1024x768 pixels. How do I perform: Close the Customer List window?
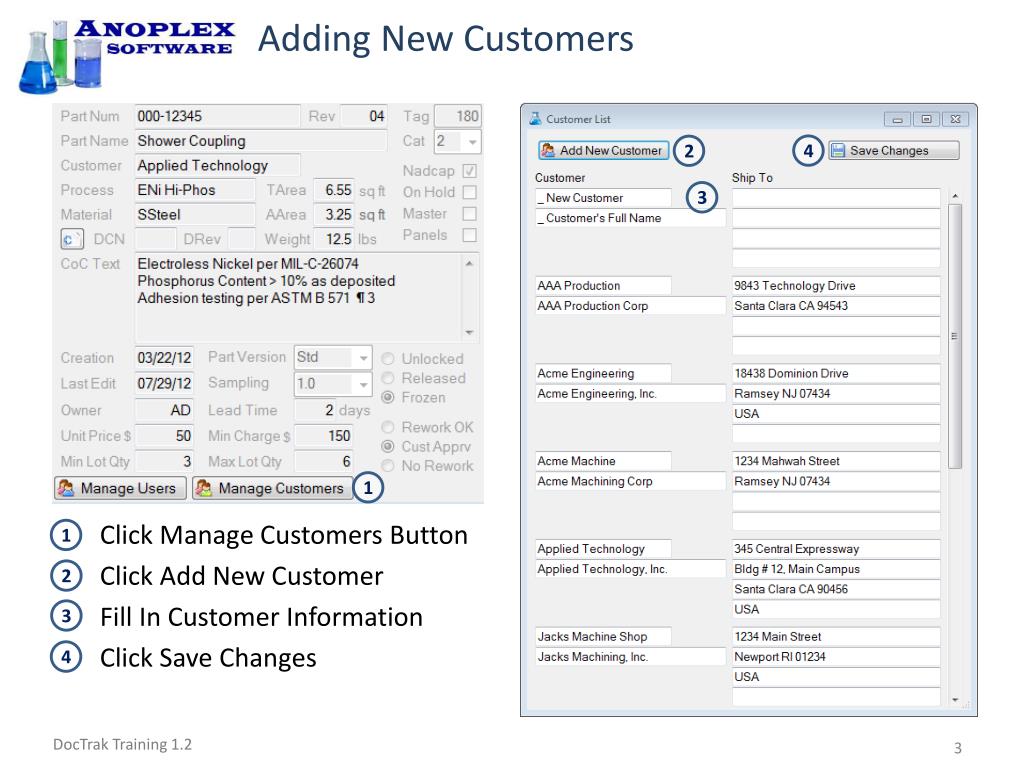click(x=955, y=120)
